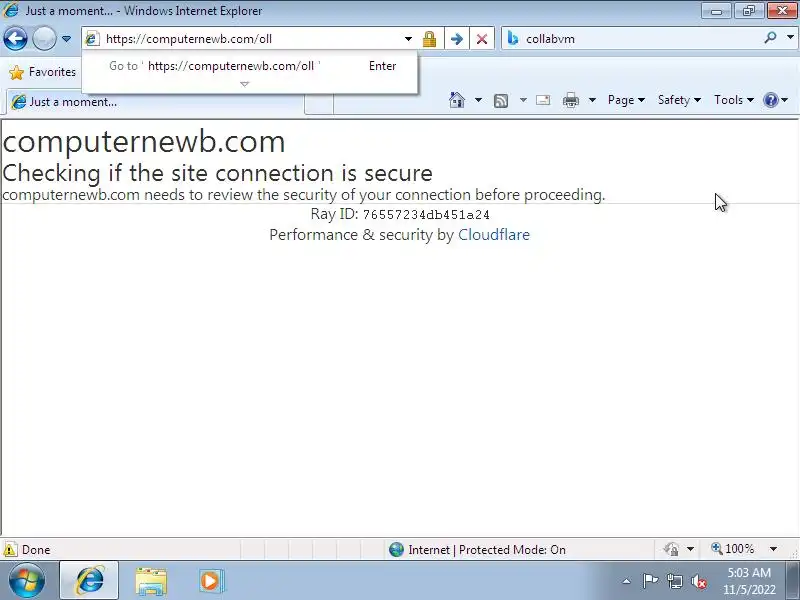800x600 pixels.
Task: Click the Print icon
Action: [x=570, y=100]
